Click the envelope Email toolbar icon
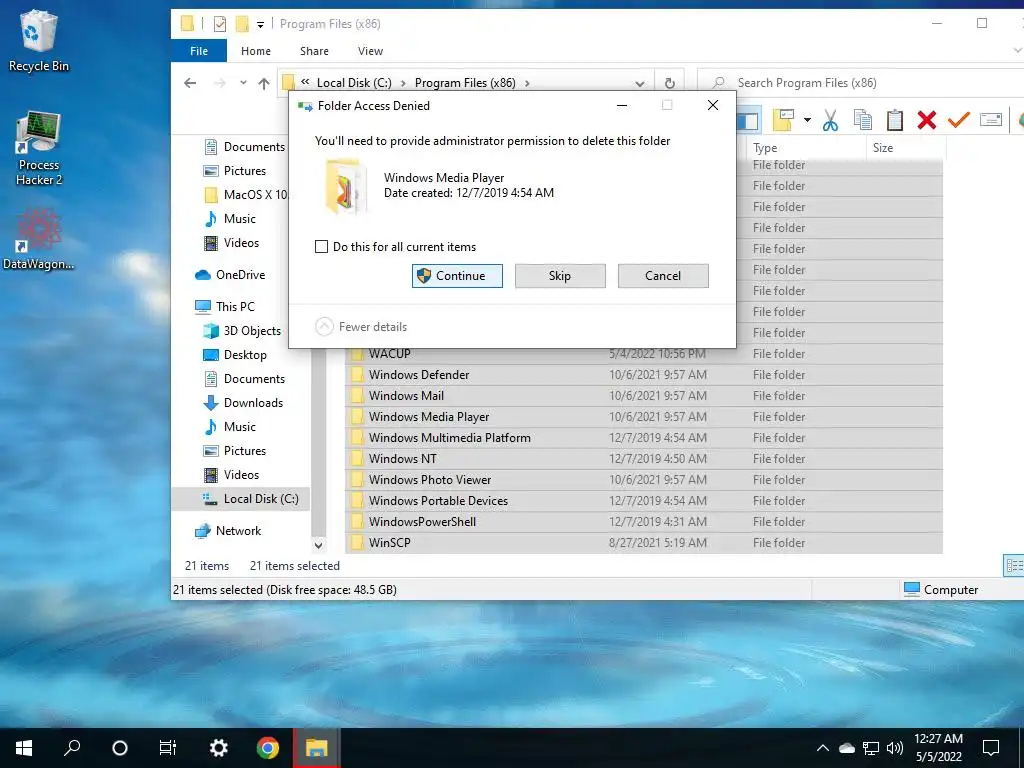The image size is (1024, 768). [x=991, y=120]
